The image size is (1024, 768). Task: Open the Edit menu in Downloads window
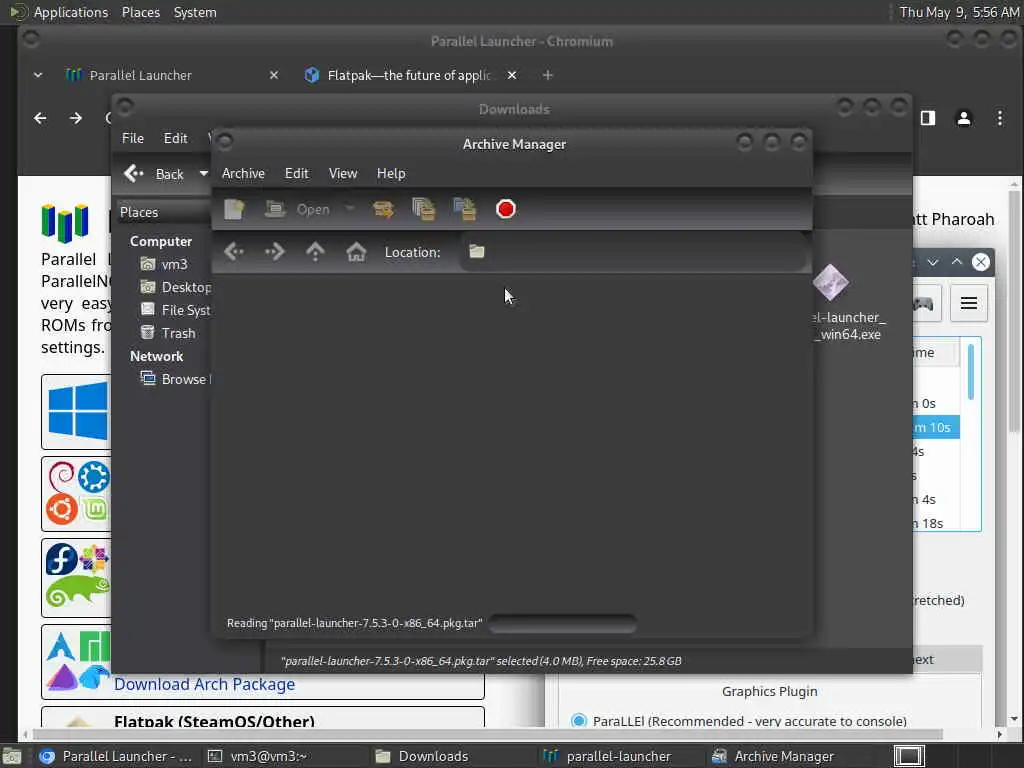(x=175, y=138)
